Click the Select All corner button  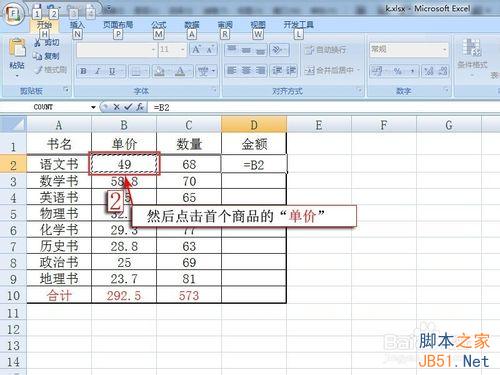[x=13, y=125]
